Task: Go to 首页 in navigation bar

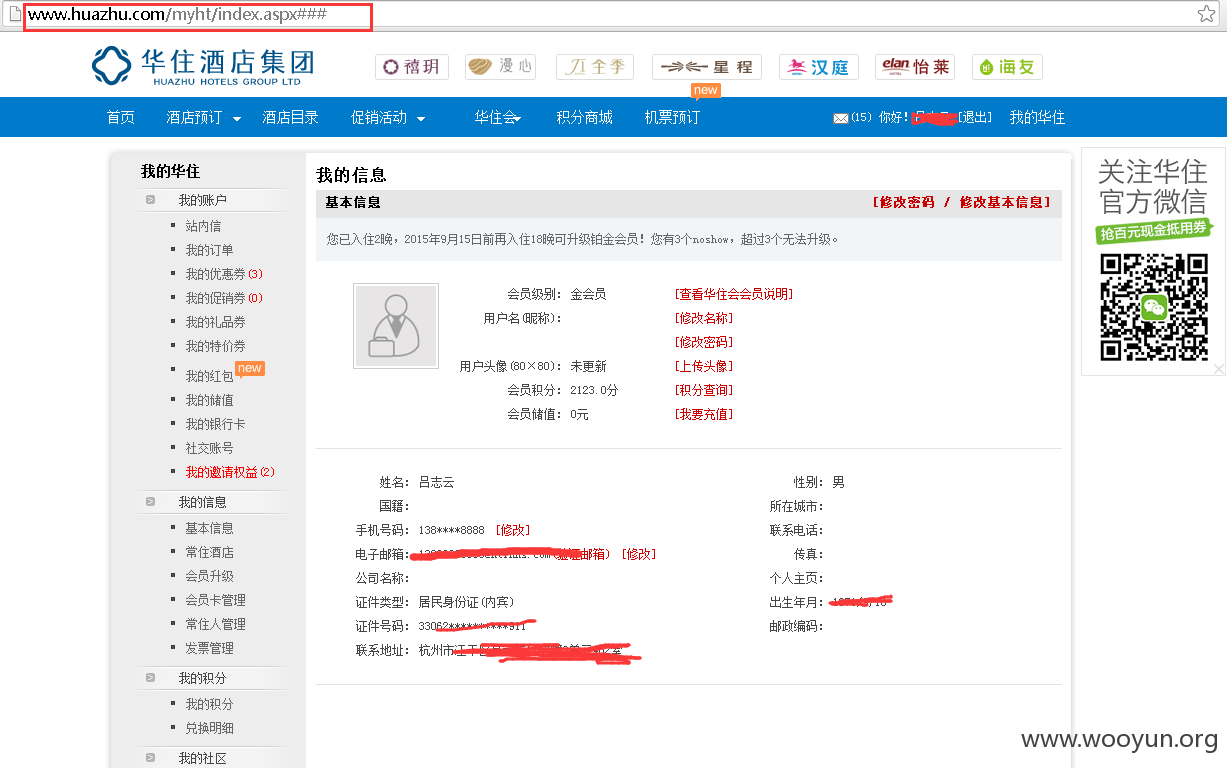Action: [x=121, y=118]
